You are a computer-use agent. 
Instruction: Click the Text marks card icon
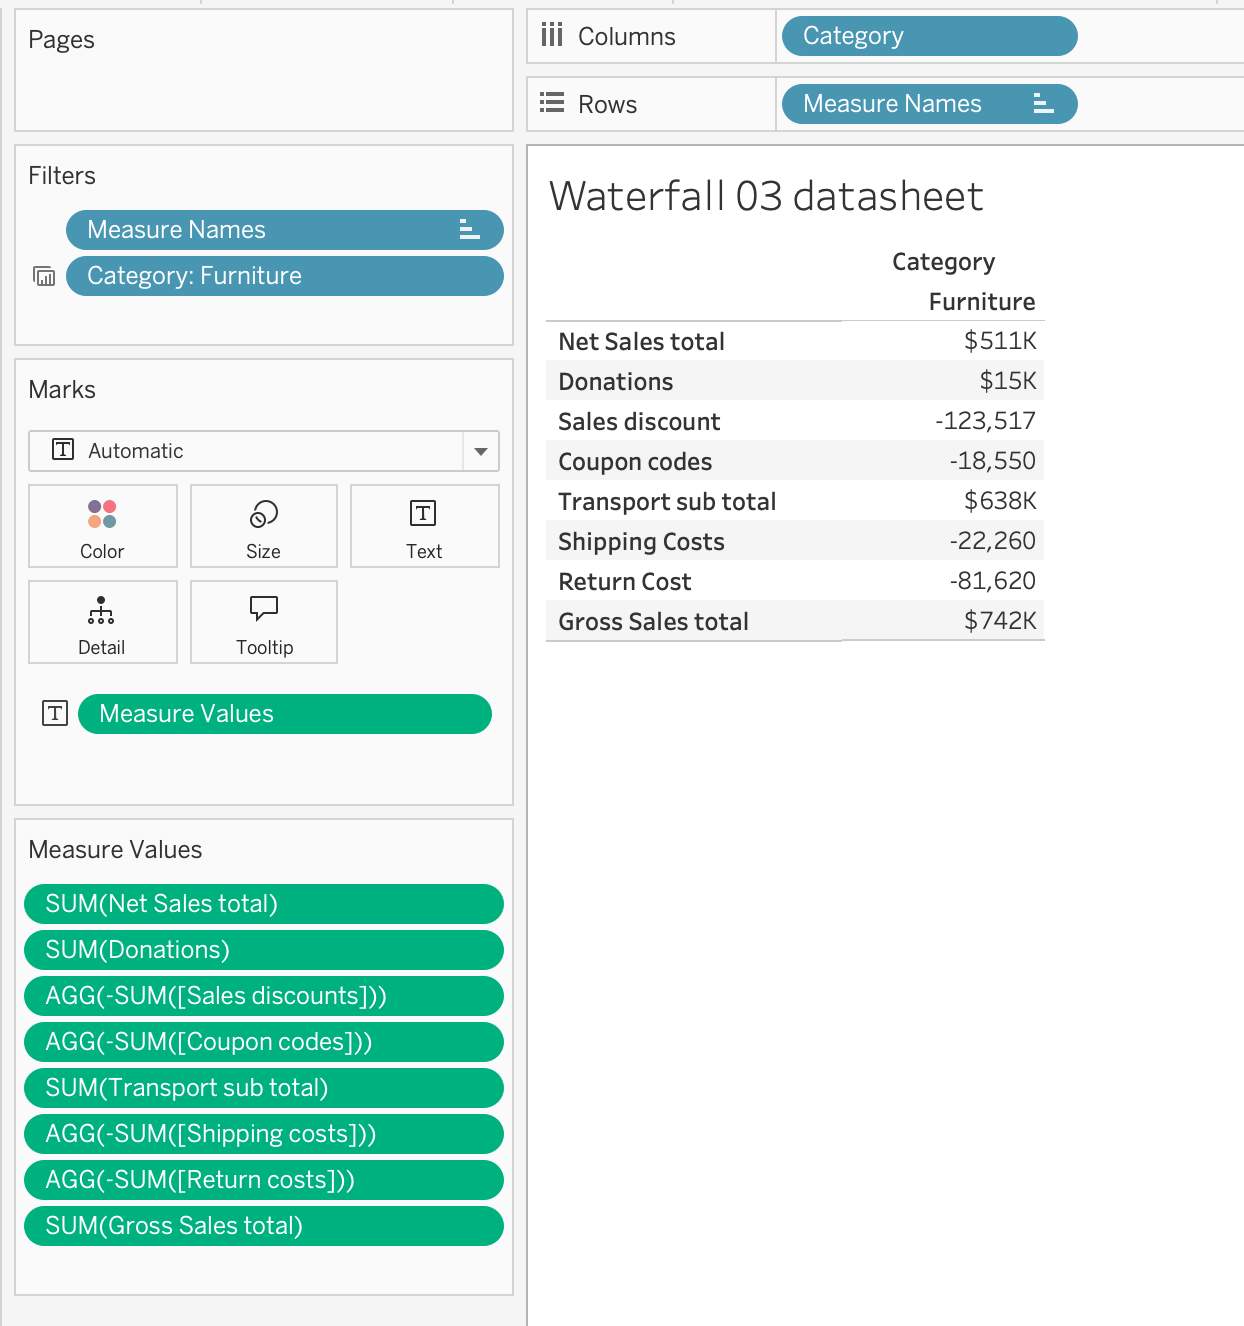[x=423, y=515]
